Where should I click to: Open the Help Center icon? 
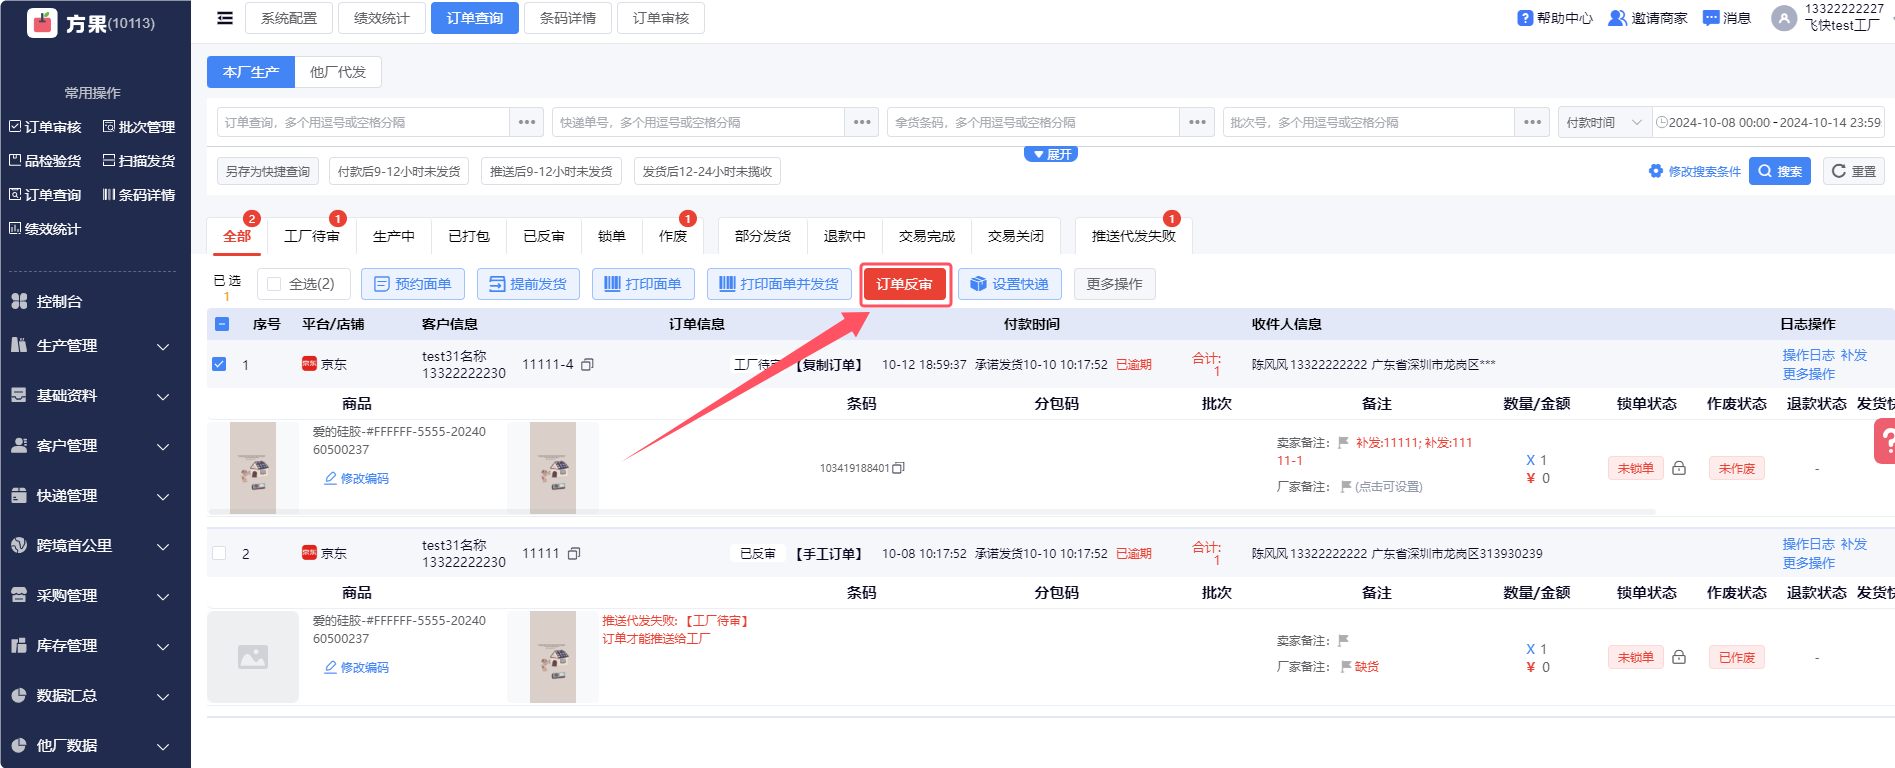(x=1525, y=18)
